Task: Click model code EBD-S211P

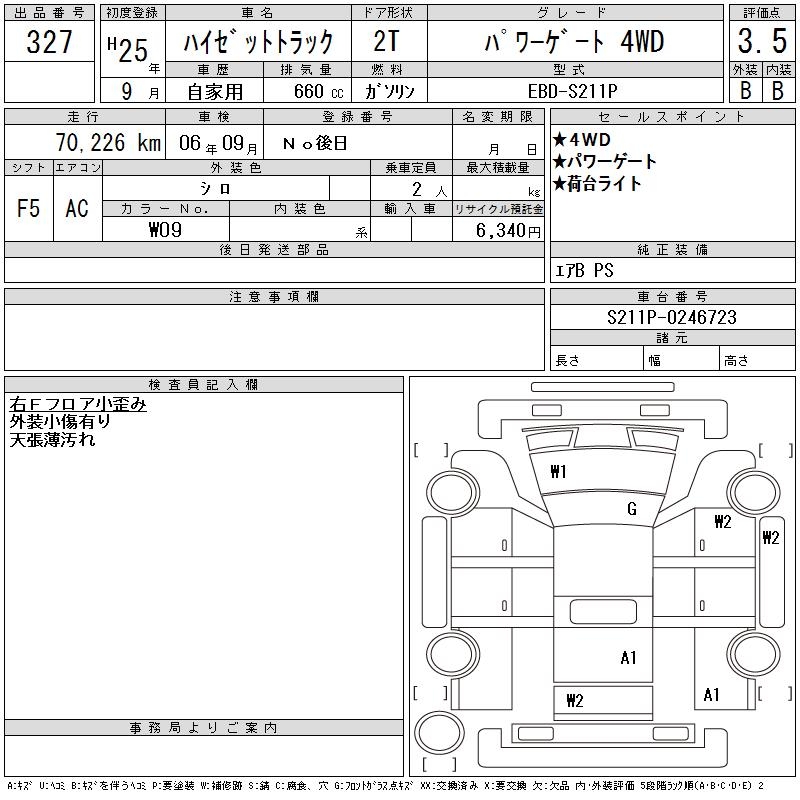Action: (572, 91)
